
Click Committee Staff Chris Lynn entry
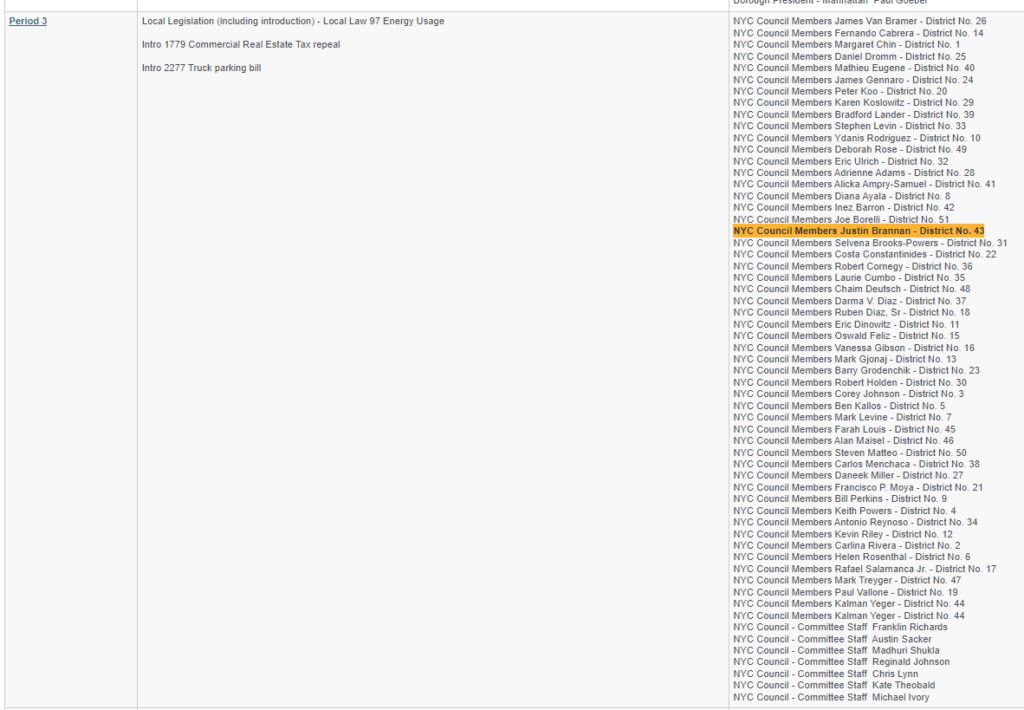pos(825,673)
